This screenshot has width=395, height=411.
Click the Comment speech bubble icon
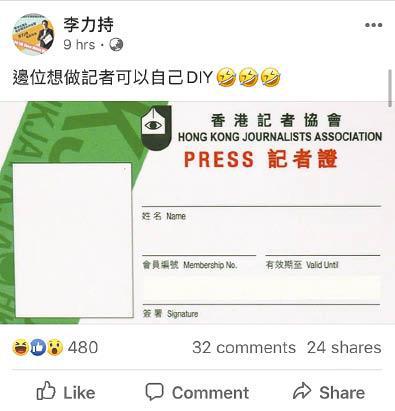pos(154,392)
